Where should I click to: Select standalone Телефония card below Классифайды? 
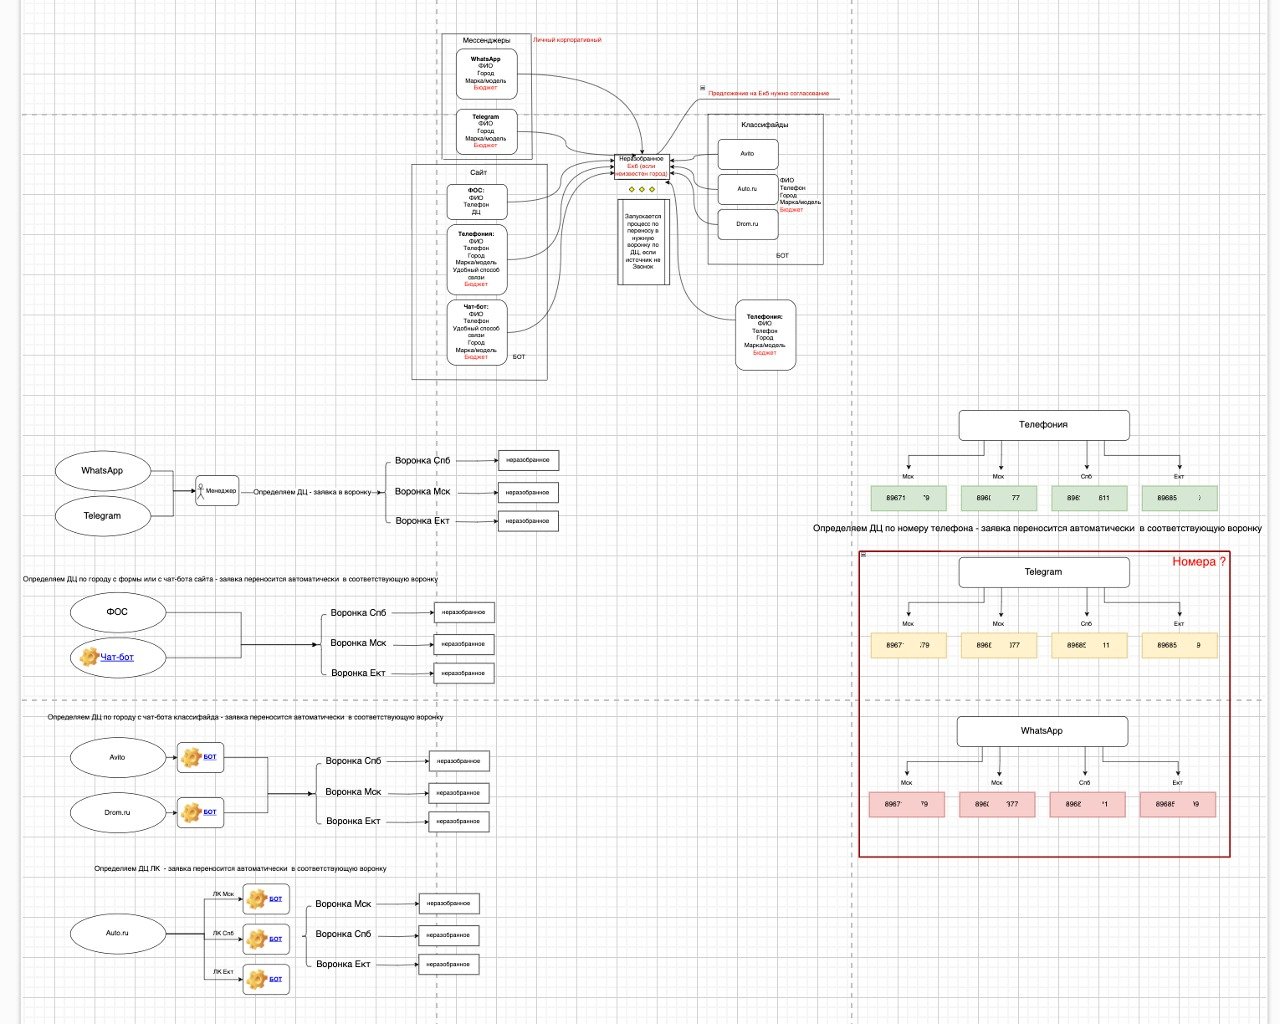pyautogui.click(x=765, y=335)
